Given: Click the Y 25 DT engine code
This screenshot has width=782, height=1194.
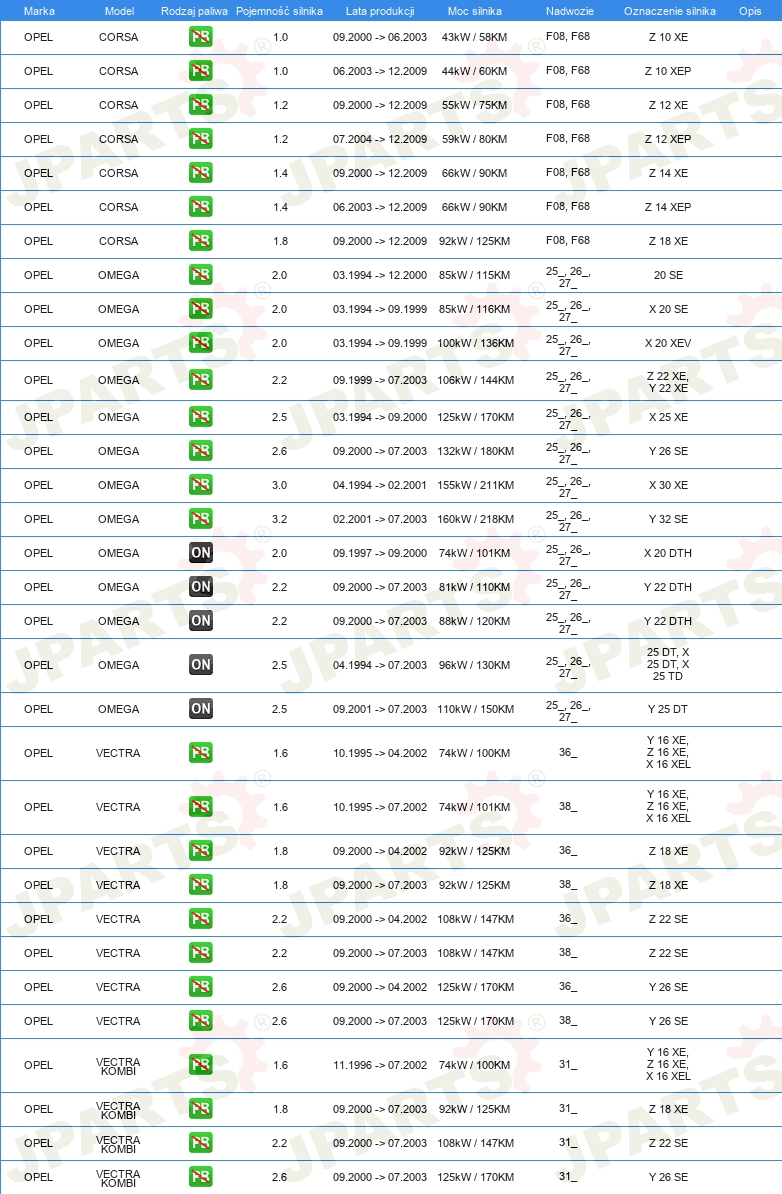Looking at the screenshot, I should (x=669, y=710).
